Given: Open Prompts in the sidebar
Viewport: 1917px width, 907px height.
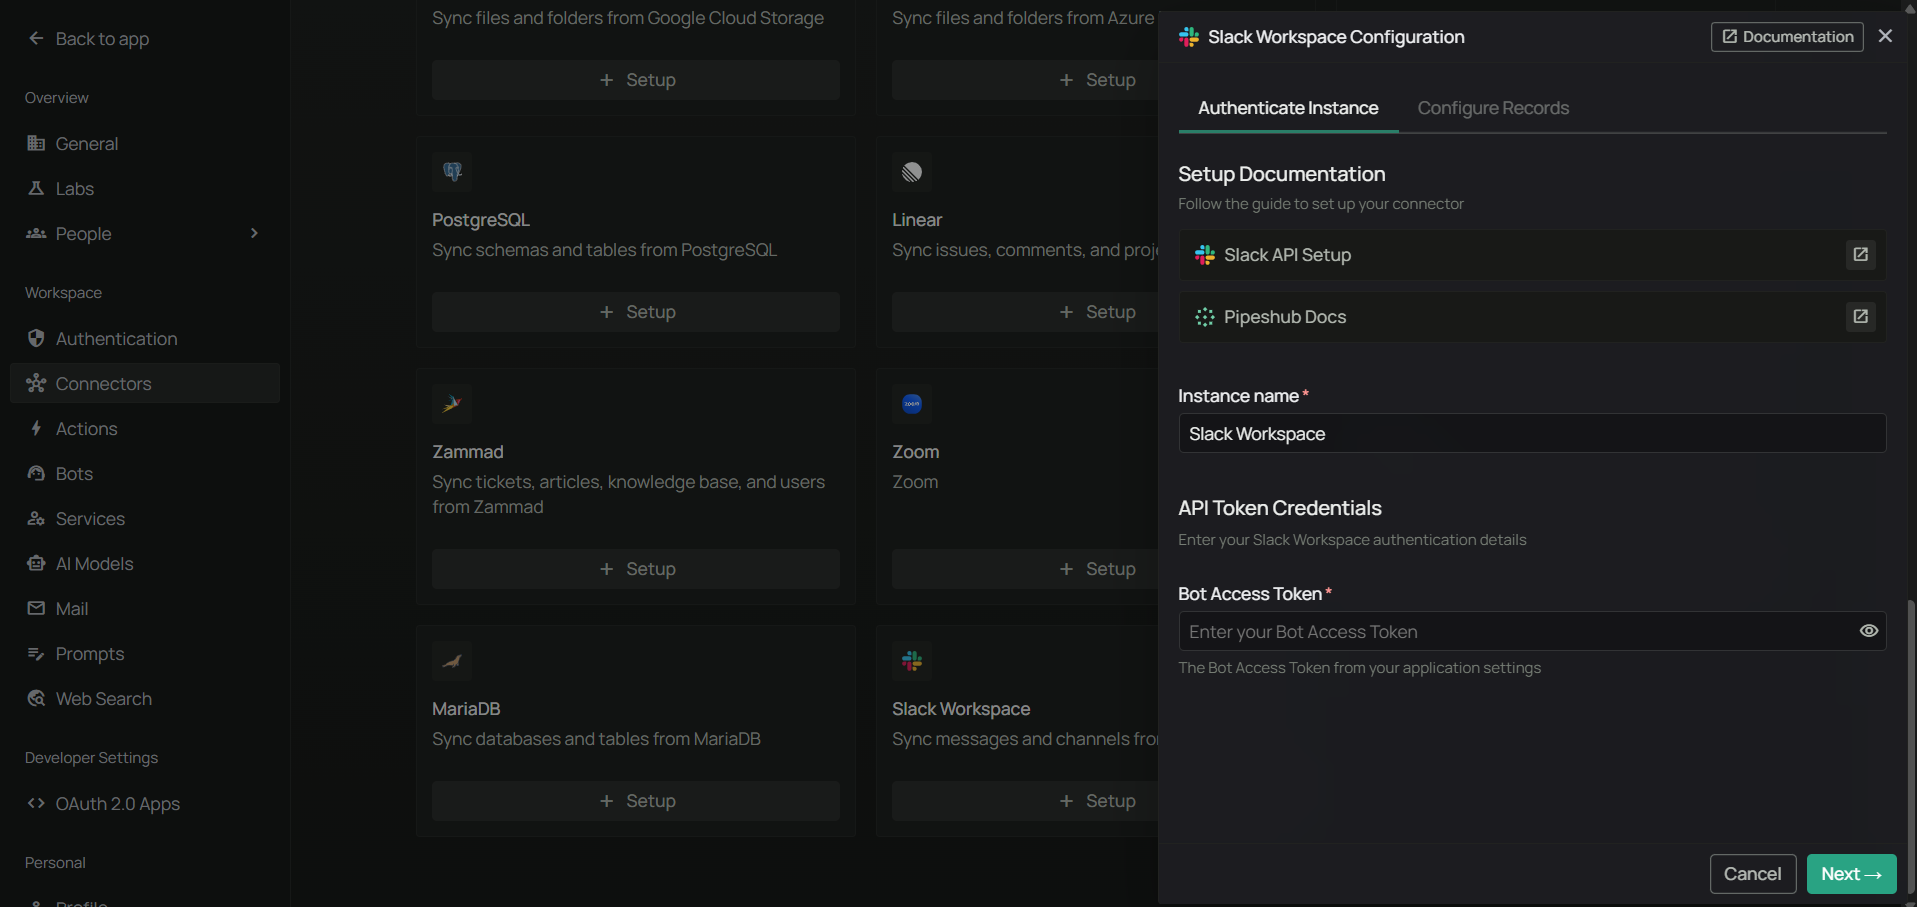Looking at the screenshot, I should 145,653.
